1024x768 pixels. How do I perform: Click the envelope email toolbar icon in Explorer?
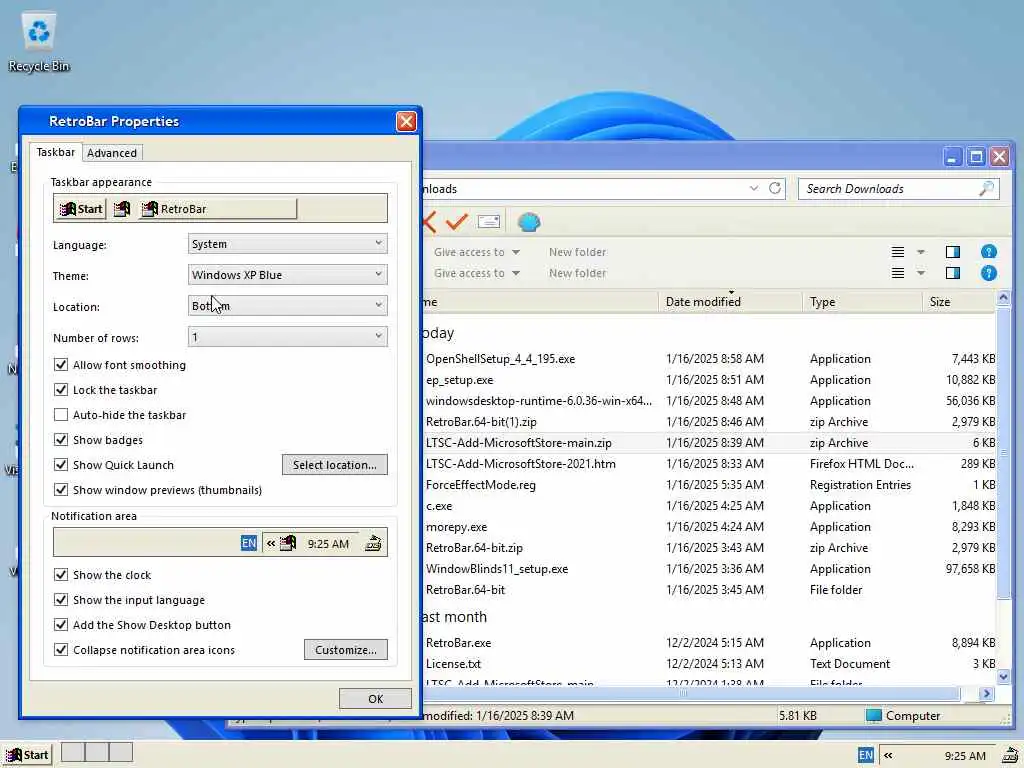(488, 222)
